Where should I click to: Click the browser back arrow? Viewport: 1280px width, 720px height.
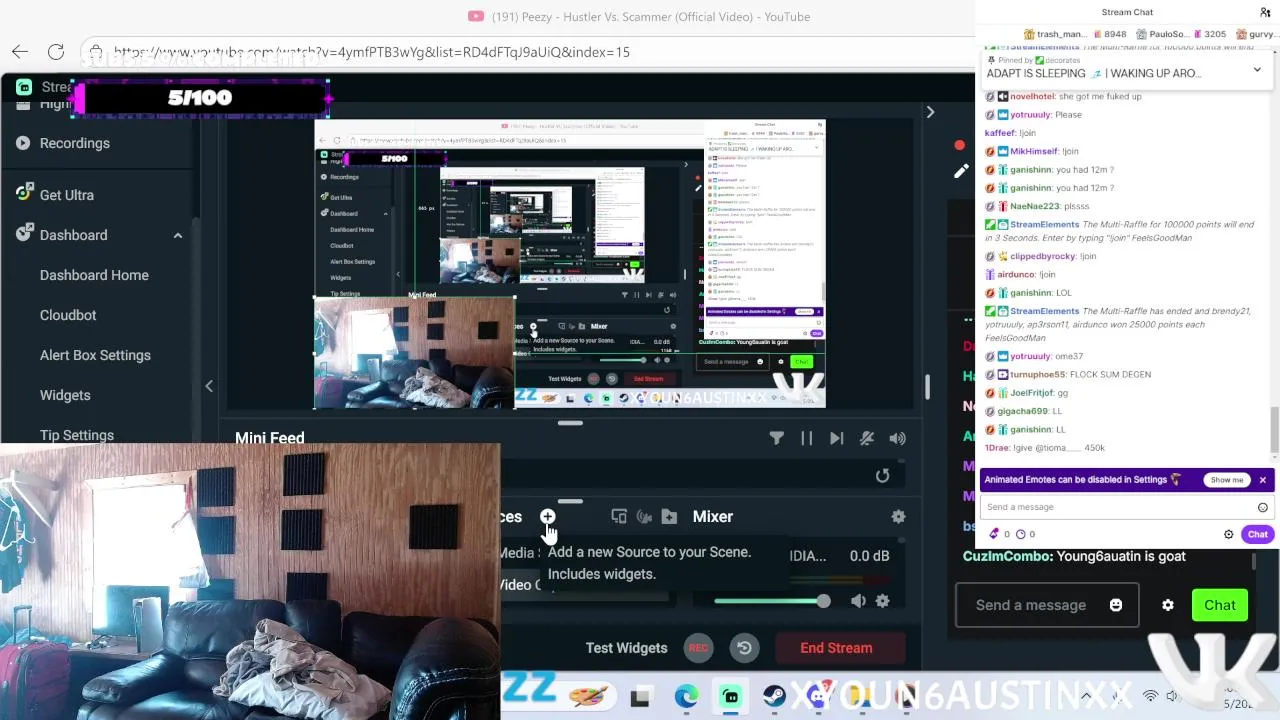[20, 52]
